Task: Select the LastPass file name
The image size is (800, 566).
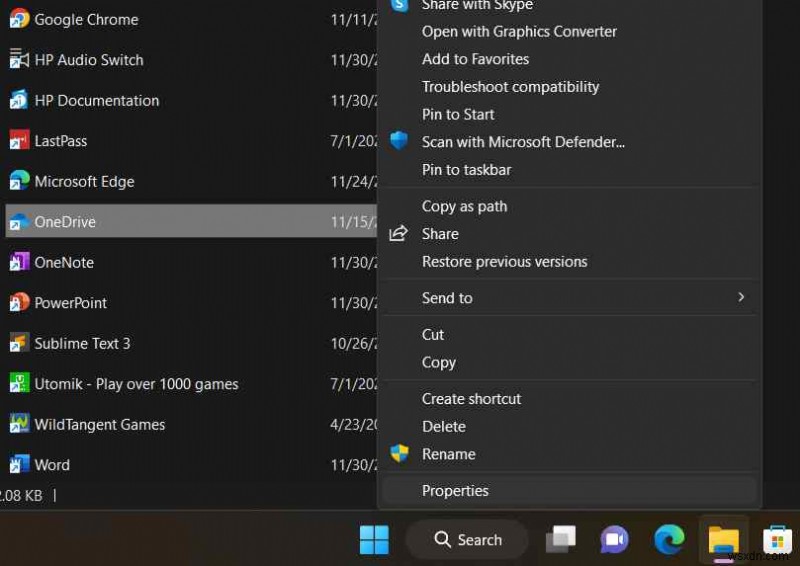Action: tap(61, 141)
